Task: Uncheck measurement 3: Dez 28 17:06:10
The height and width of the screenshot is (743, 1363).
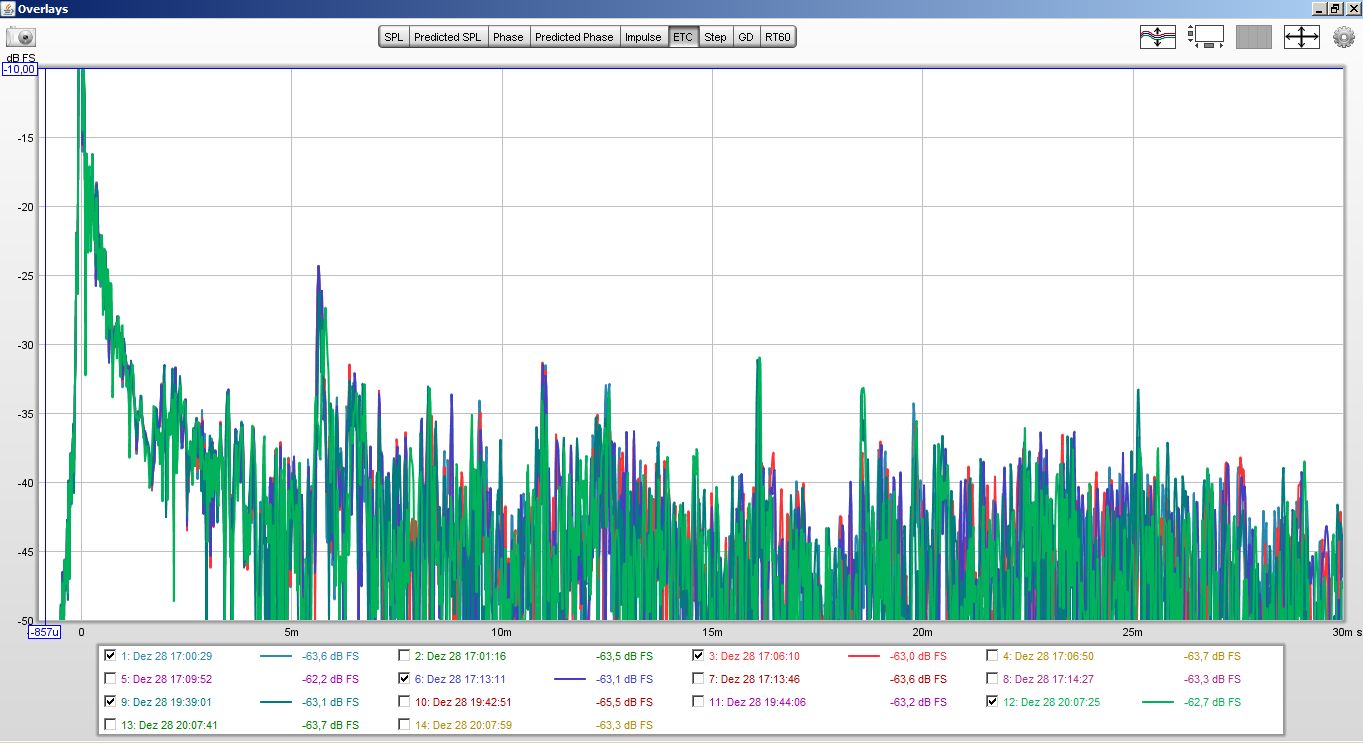Action: (x=698, y=656)
